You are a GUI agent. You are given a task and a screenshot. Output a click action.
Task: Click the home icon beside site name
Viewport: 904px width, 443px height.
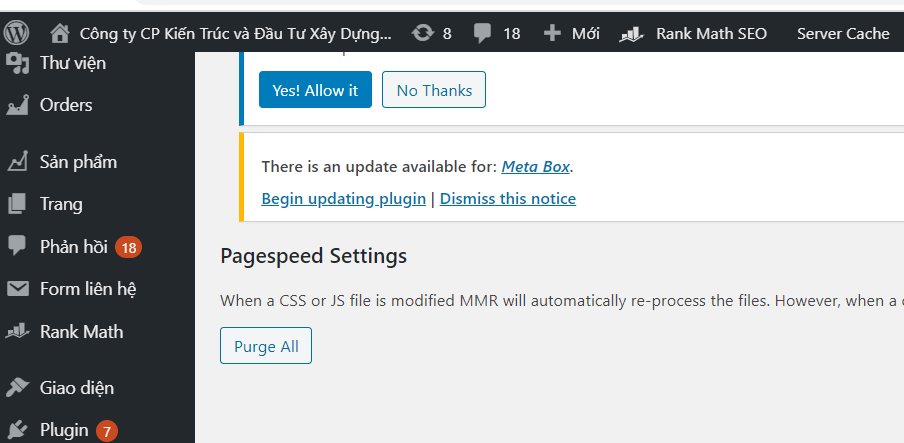pos(60,34)
